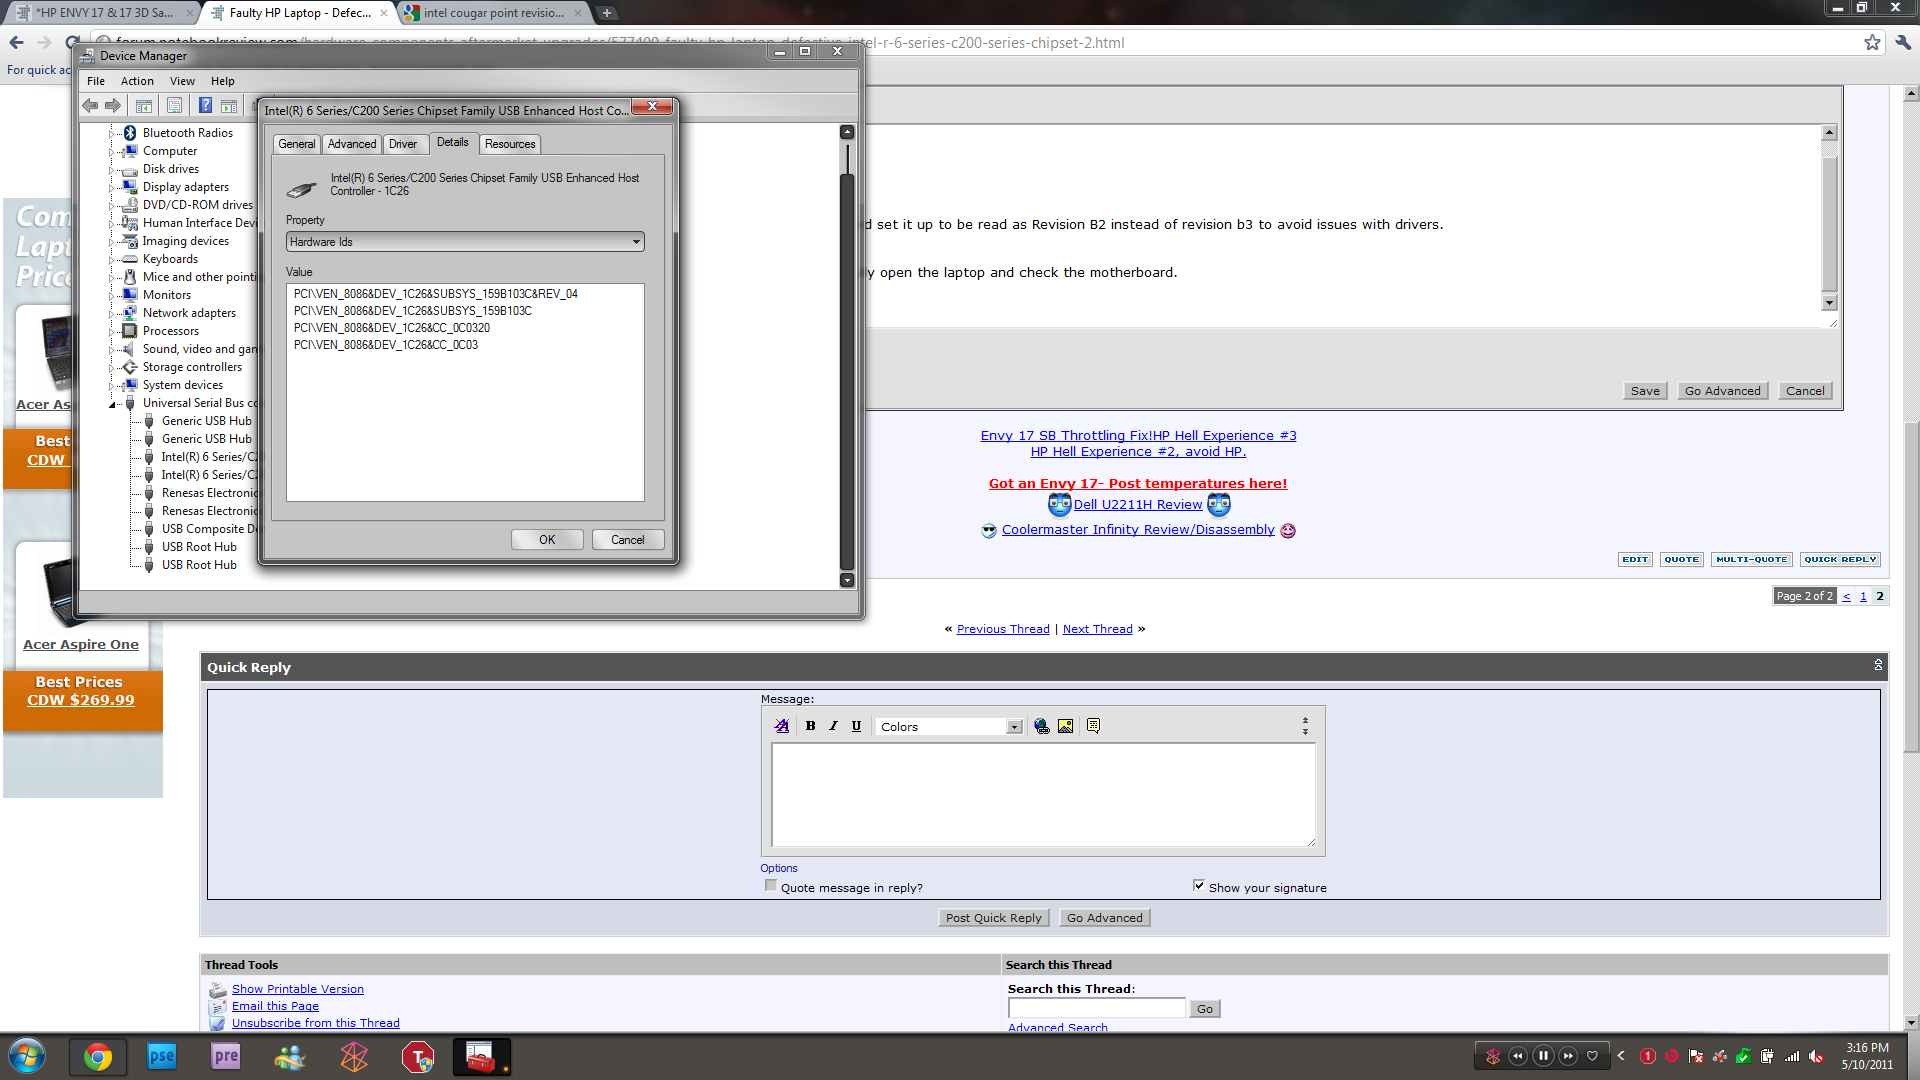Image resolution: width=1920 pixels, height=1080 pixels.
Task: Check 'Quote message in reply?' checkbox
Action: (x=770, y=886)
